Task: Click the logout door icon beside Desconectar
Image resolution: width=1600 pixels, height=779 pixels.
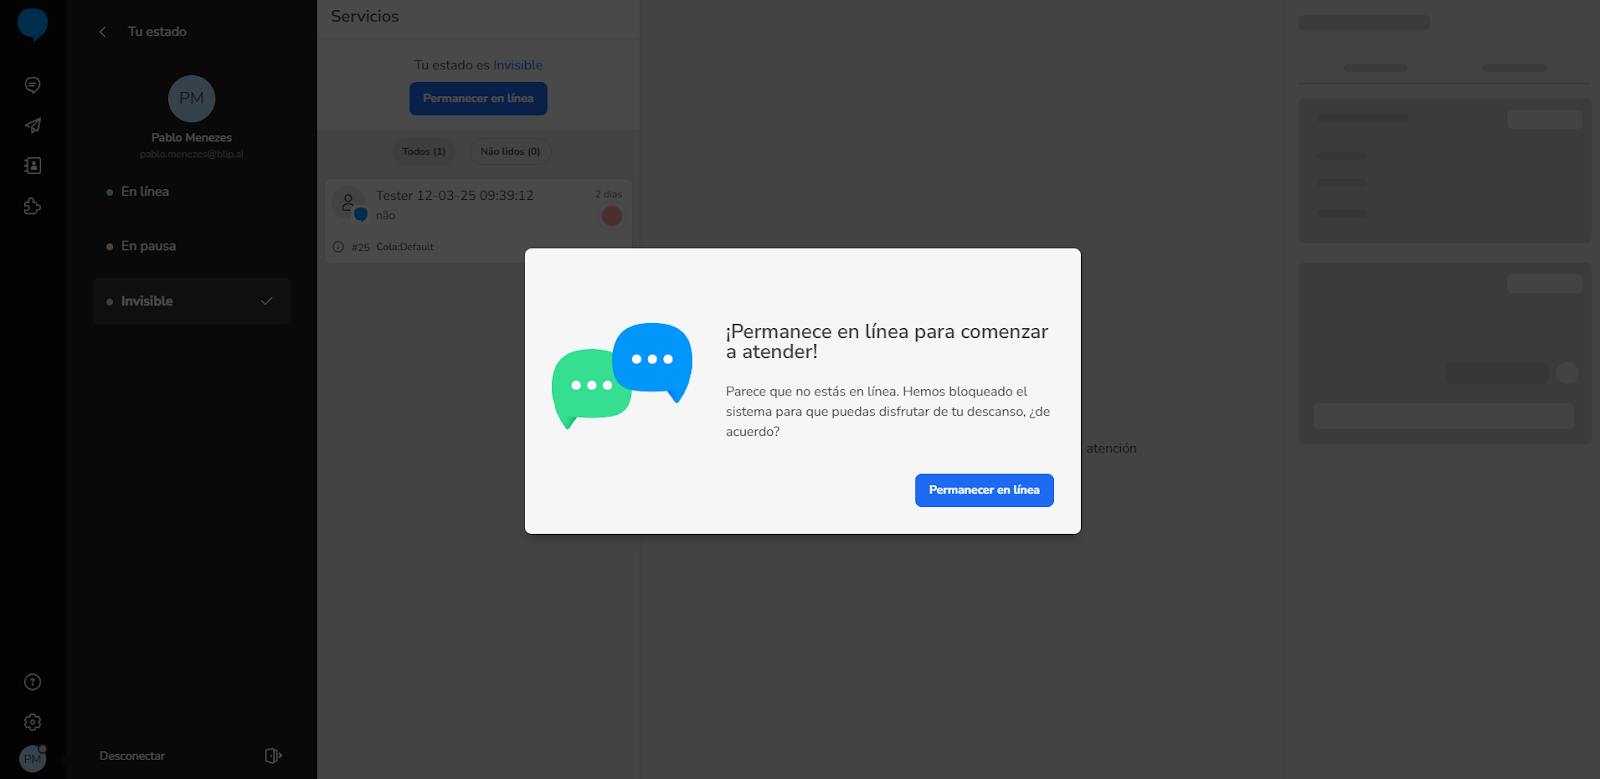Action: point(273,756)
